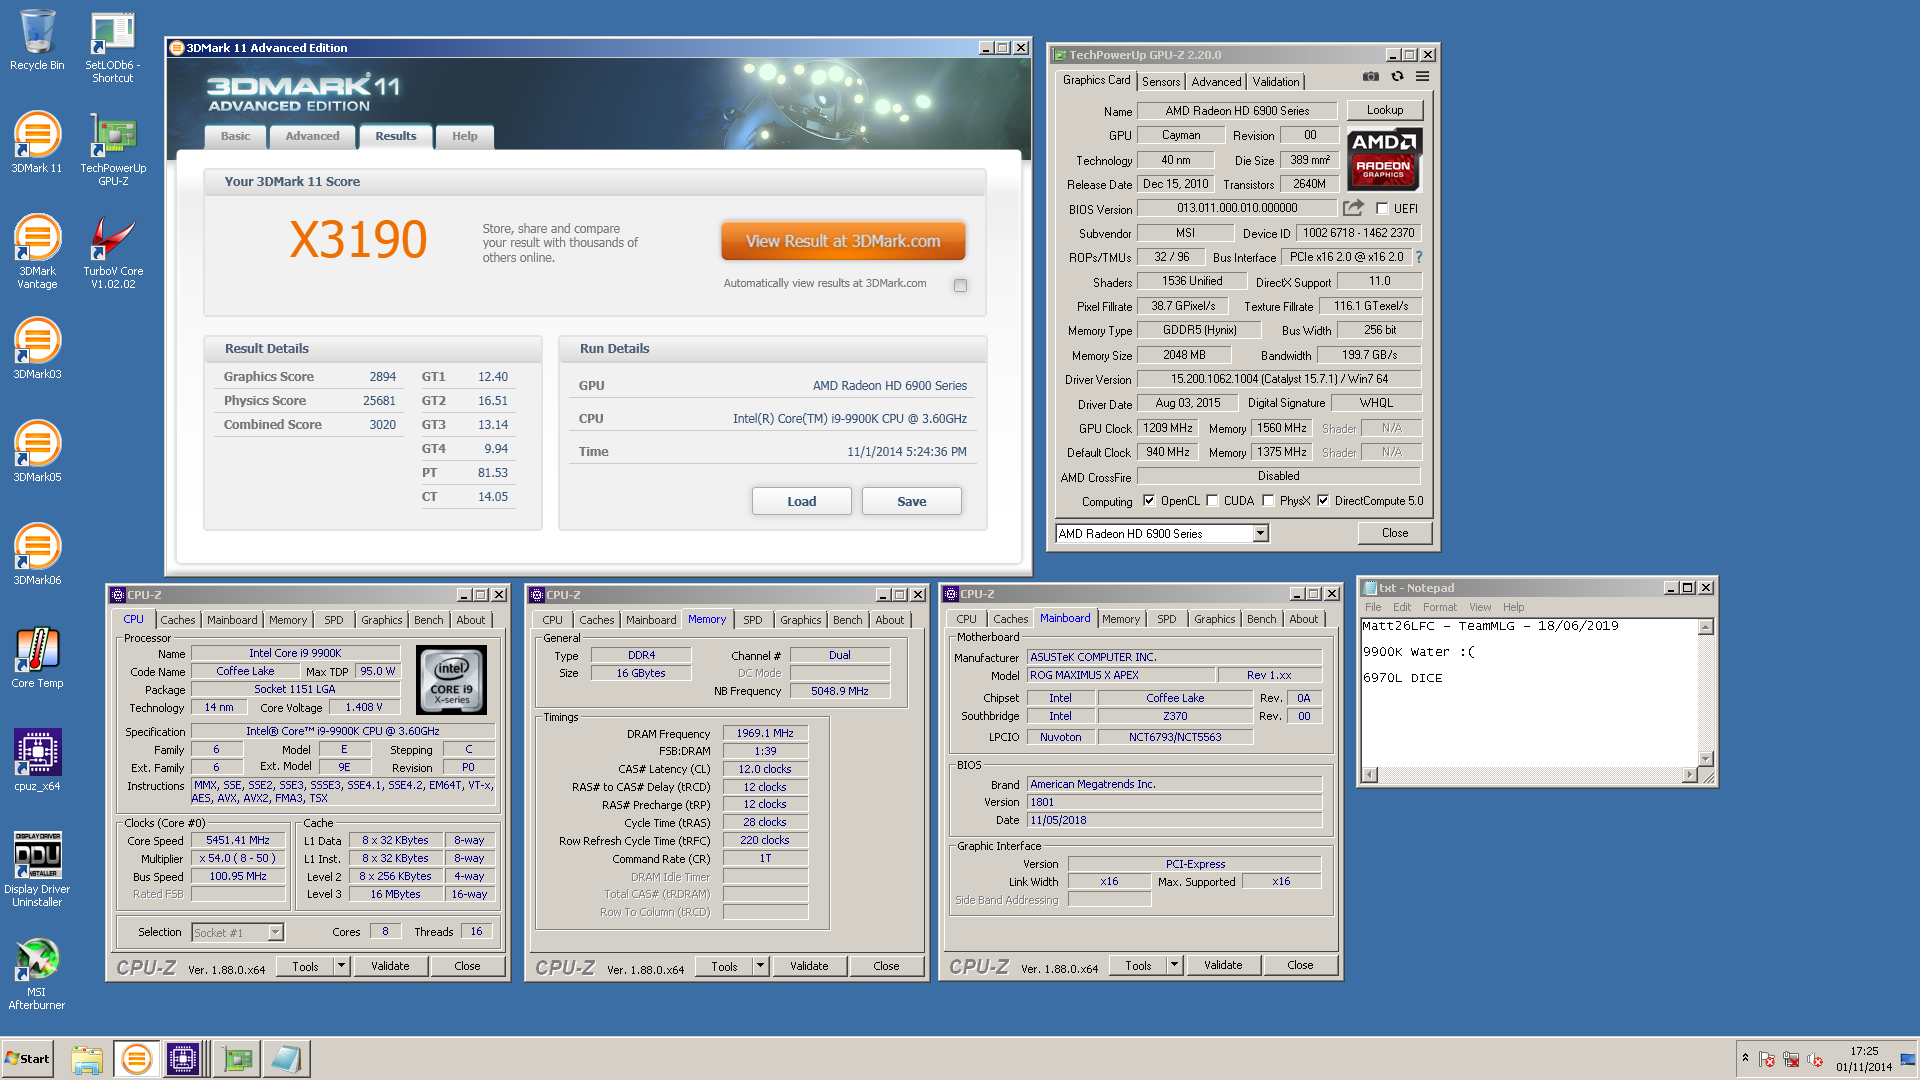This screenshot has width=1920, height=1080.
Task: Click the Notepad vertical scrollbar down arrow
Action: (1706, 759)
